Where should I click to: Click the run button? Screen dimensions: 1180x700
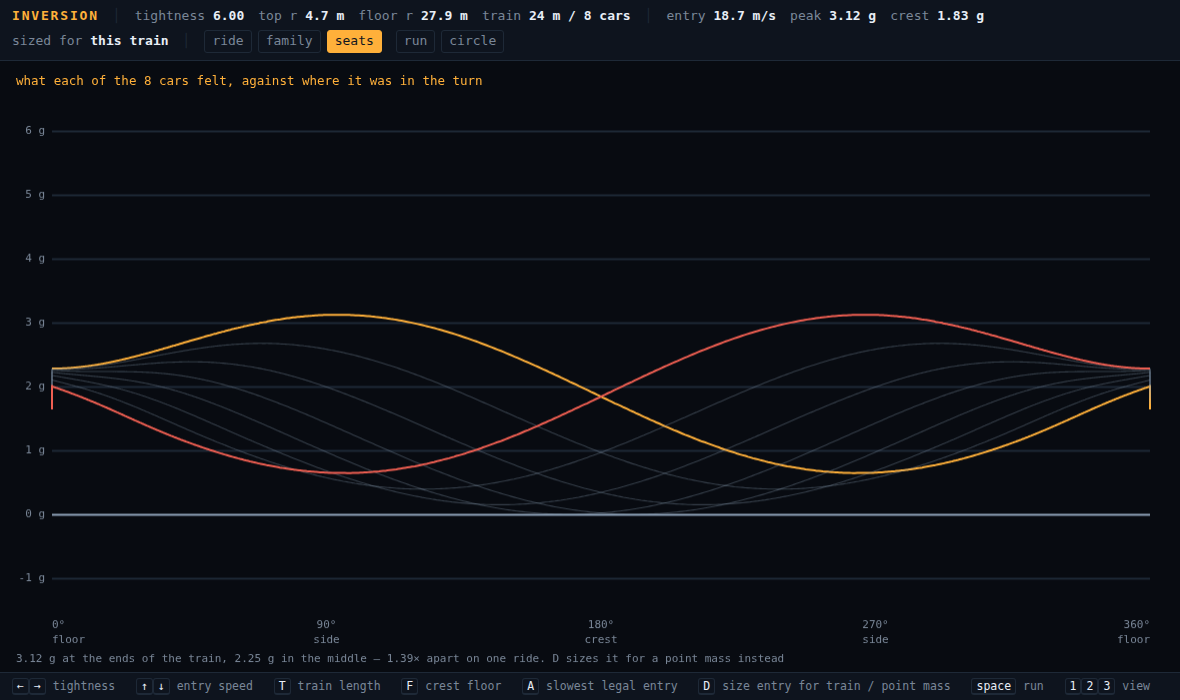[415, 41]
